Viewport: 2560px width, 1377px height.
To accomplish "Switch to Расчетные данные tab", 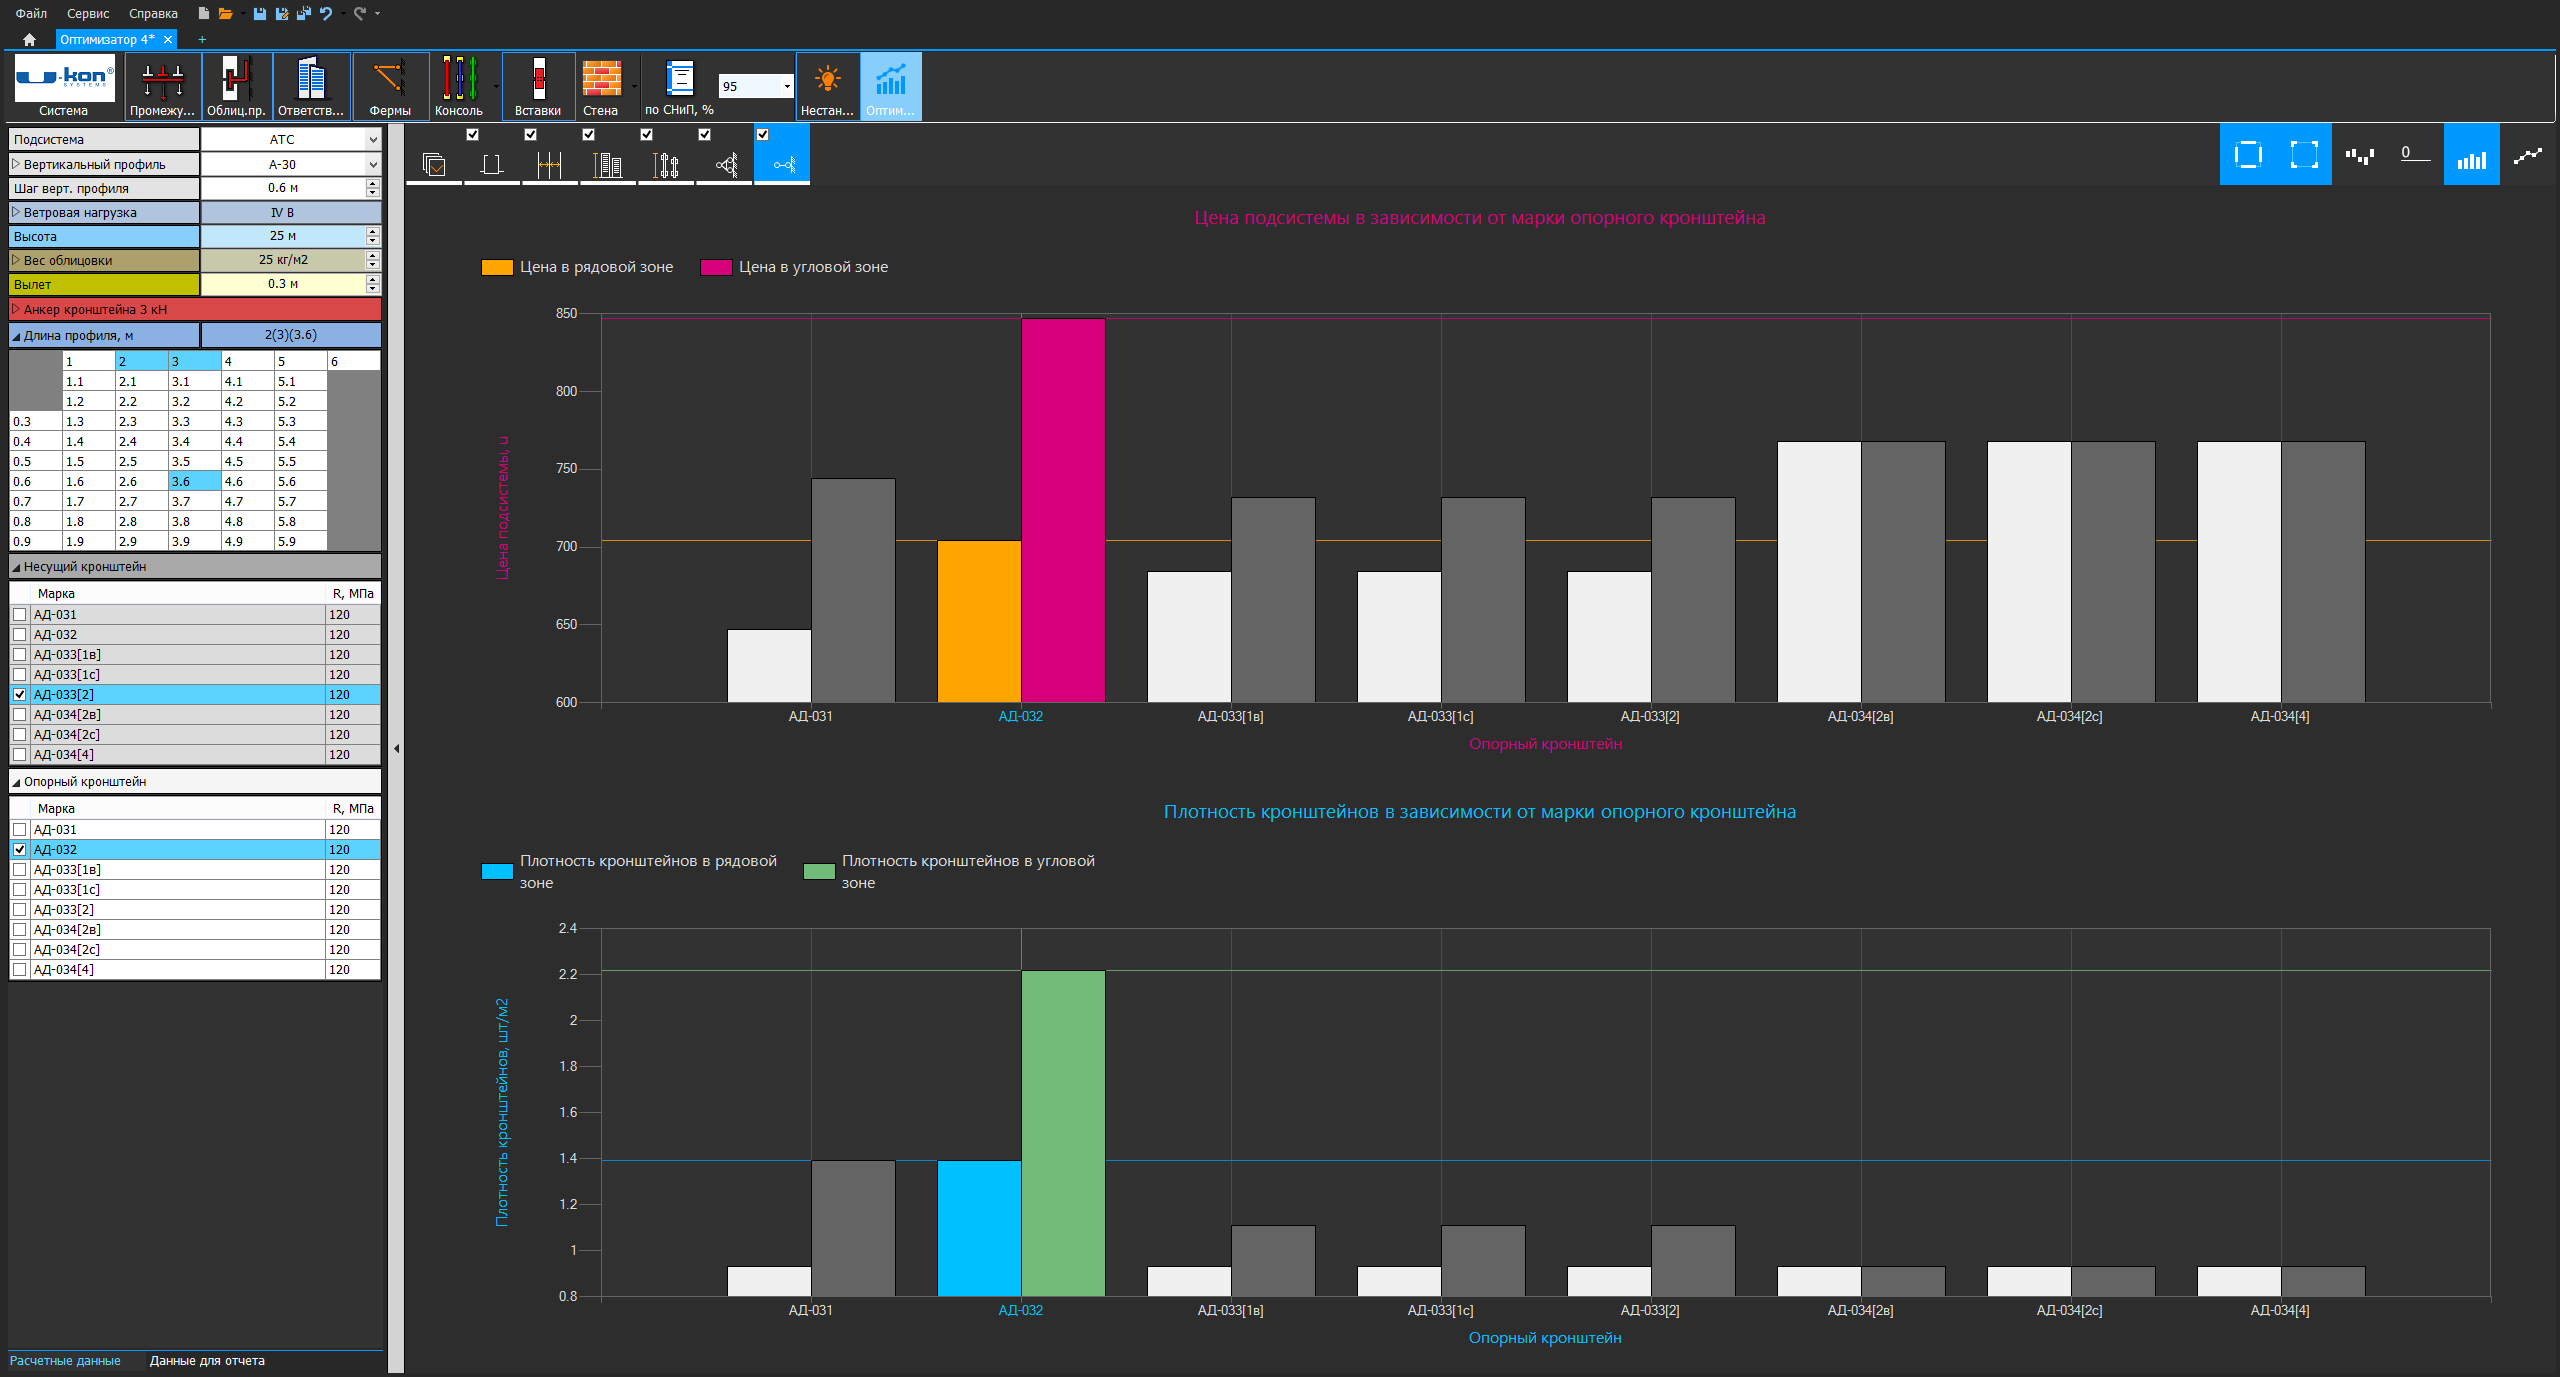I will coord(65,1361).
